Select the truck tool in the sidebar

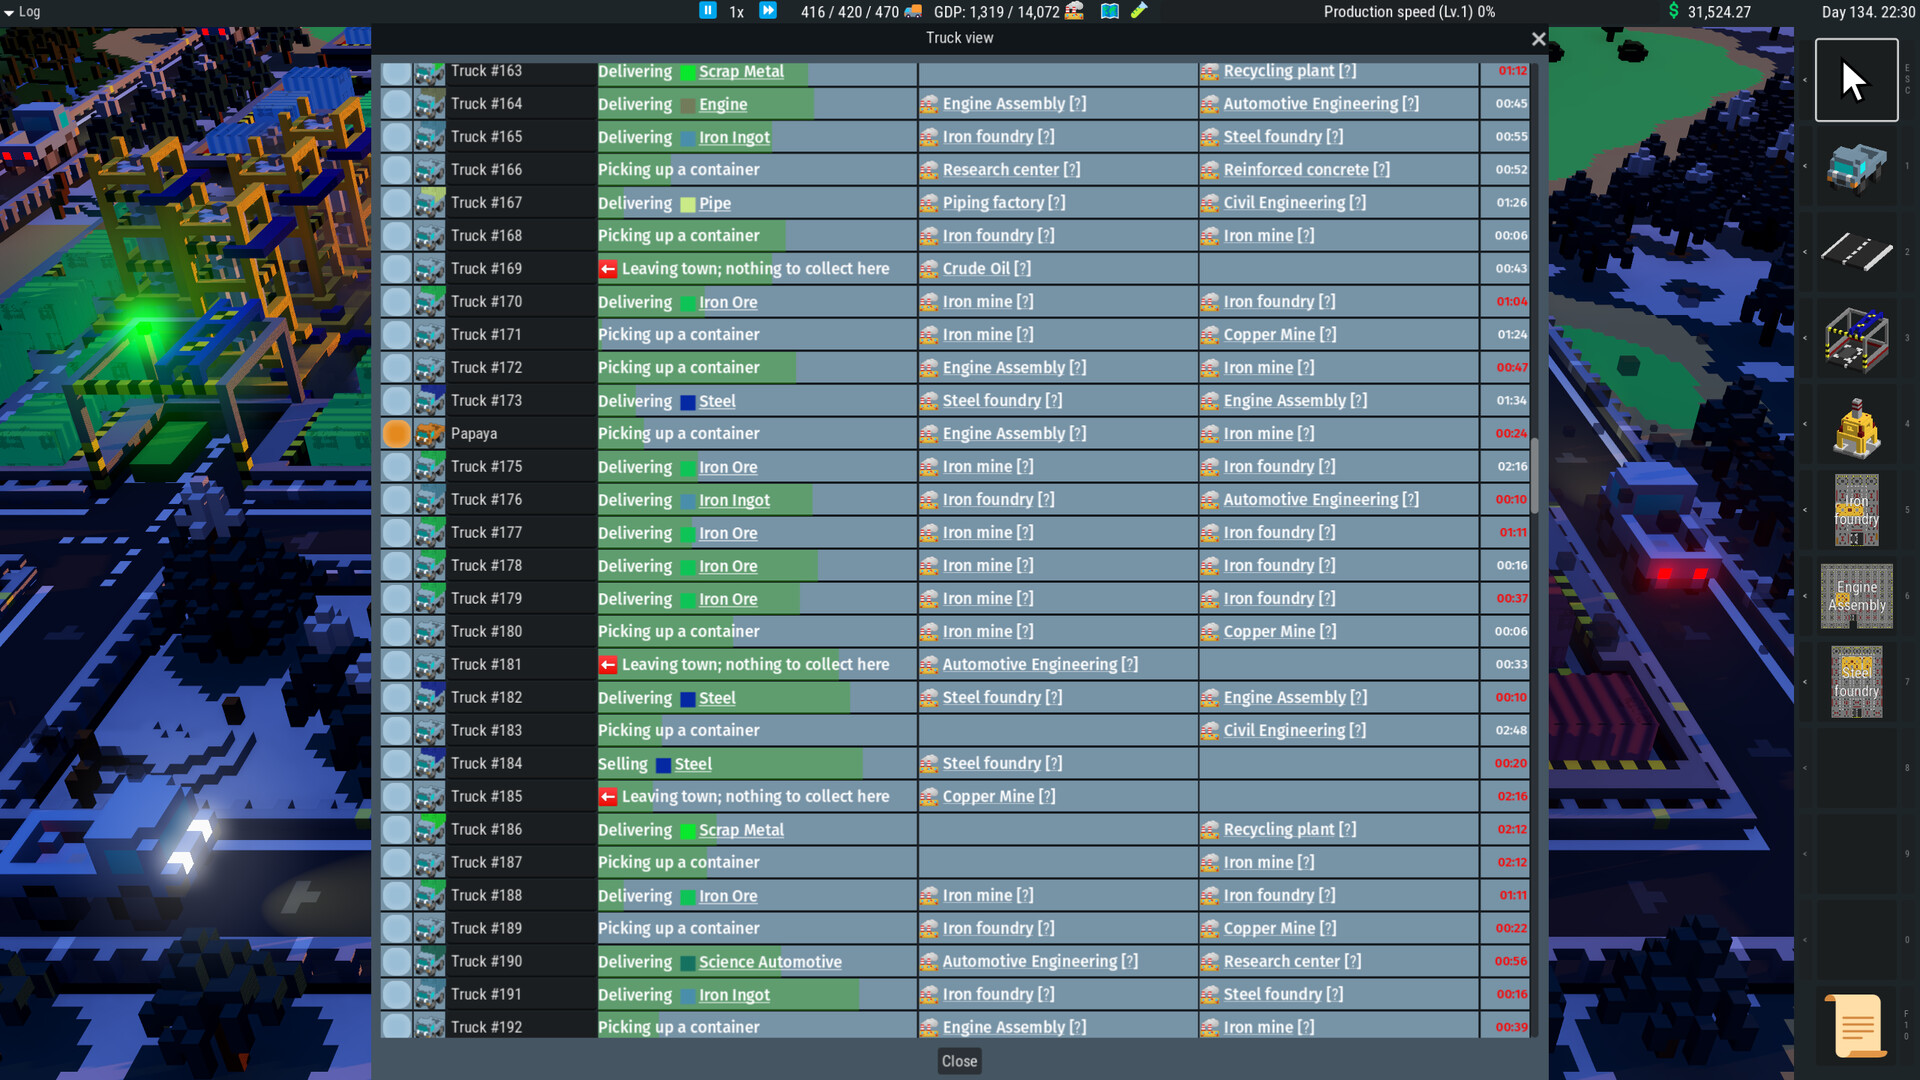(1857, 168)
